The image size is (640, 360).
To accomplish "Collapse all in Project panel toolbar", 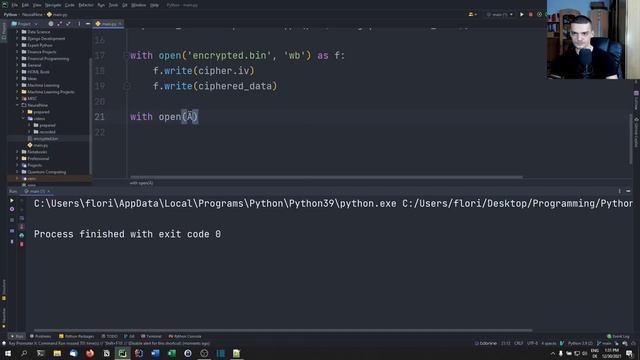I will (x=68, y=24).
